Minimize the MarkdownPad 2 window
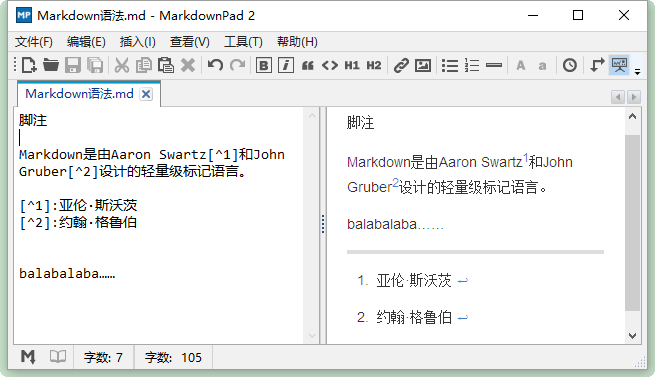The width and height of the screenshot is (655, 377). click(x=533, y=15)
